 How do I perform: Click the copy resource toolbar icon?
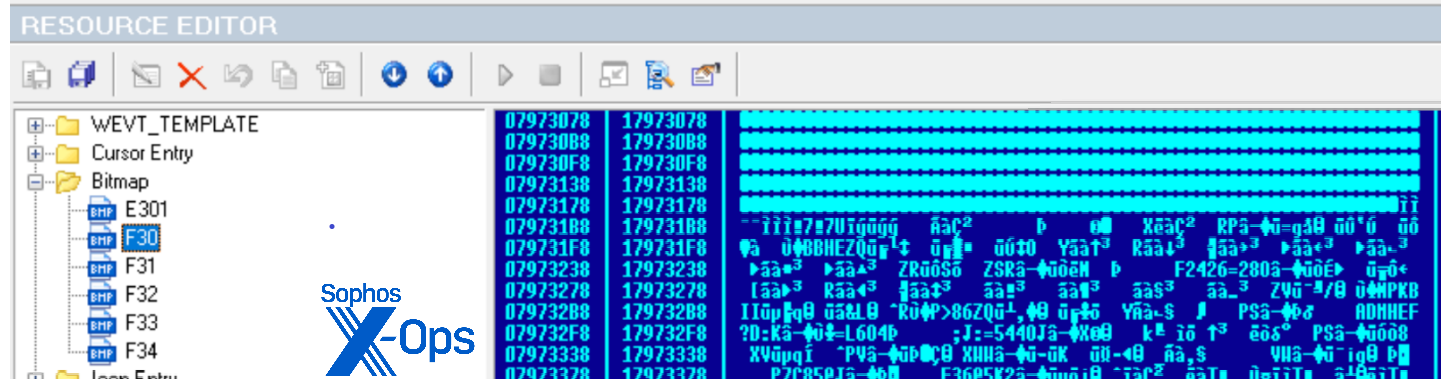click(x=285, y=75)
